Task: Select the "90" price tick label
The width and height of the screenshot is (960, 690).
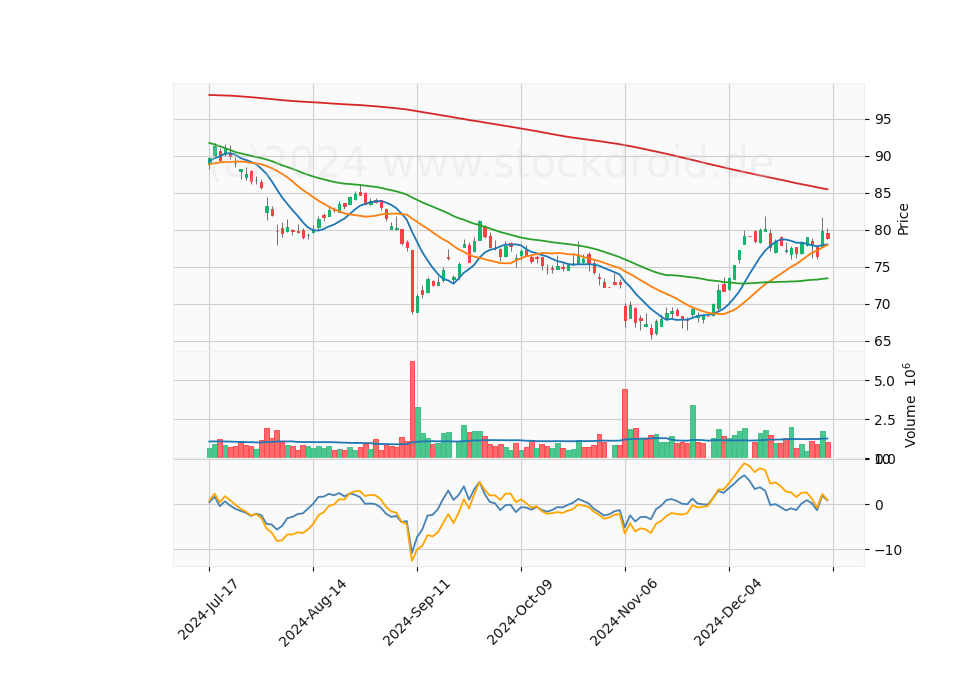Action: [883, 157]
